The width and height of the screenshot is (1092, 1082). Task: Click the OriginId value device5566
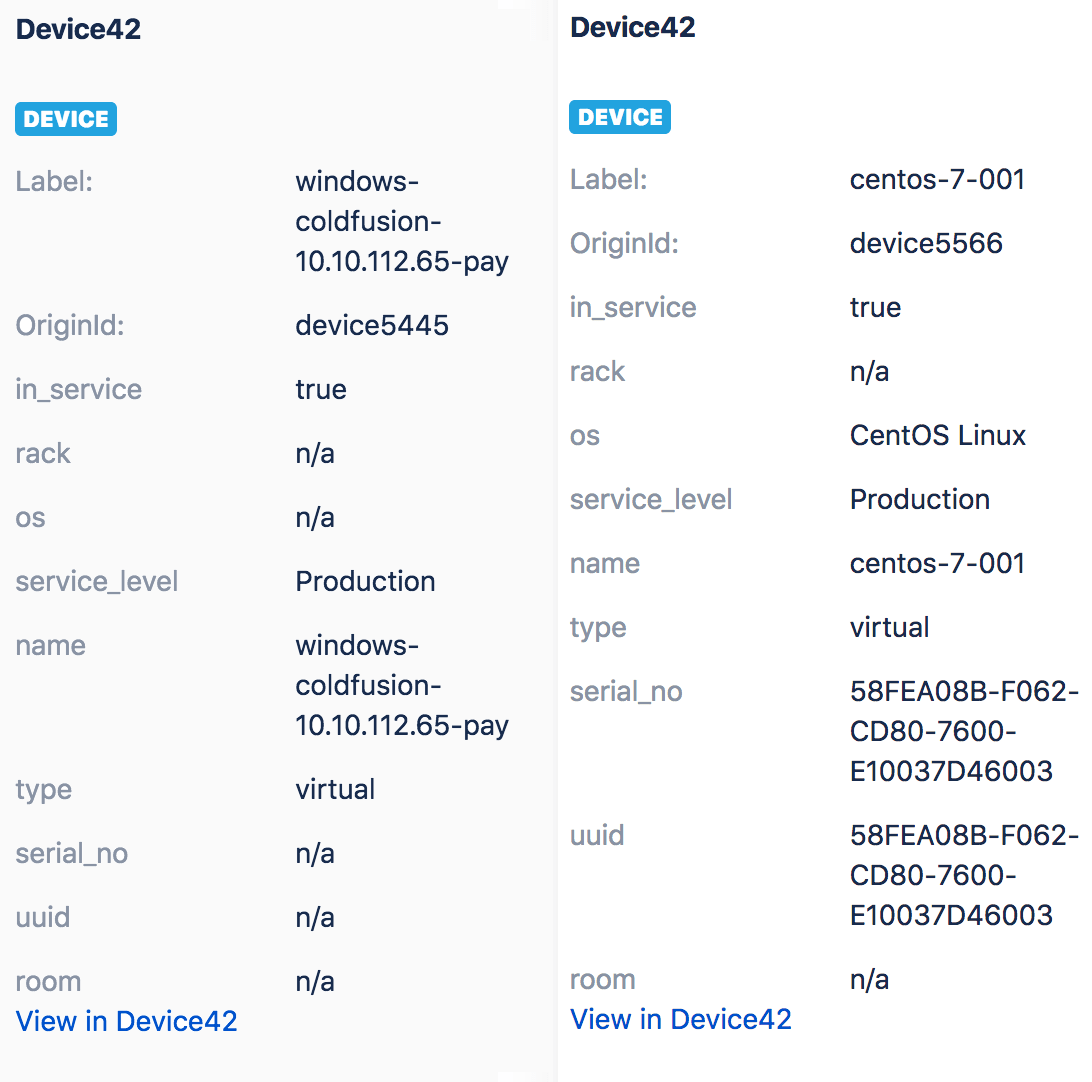926,243
